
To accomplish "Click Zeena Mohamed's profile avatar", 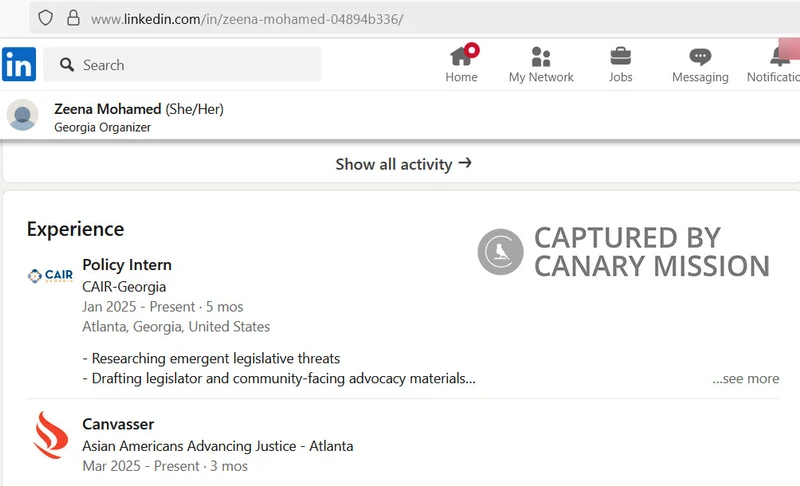I will pos(22,115).
